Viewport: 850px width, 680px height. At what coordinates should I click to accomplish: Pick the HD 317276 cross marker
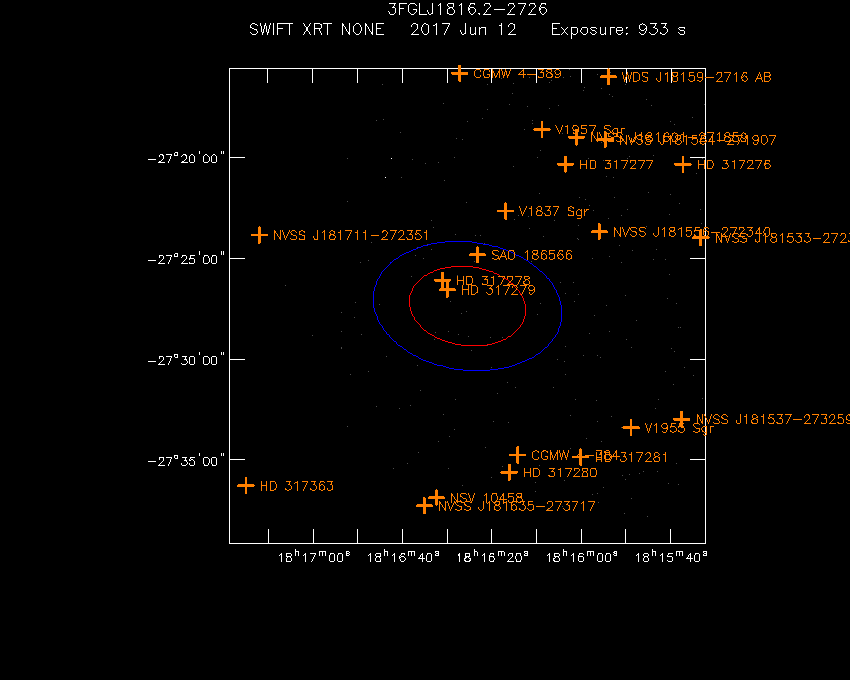683,164
